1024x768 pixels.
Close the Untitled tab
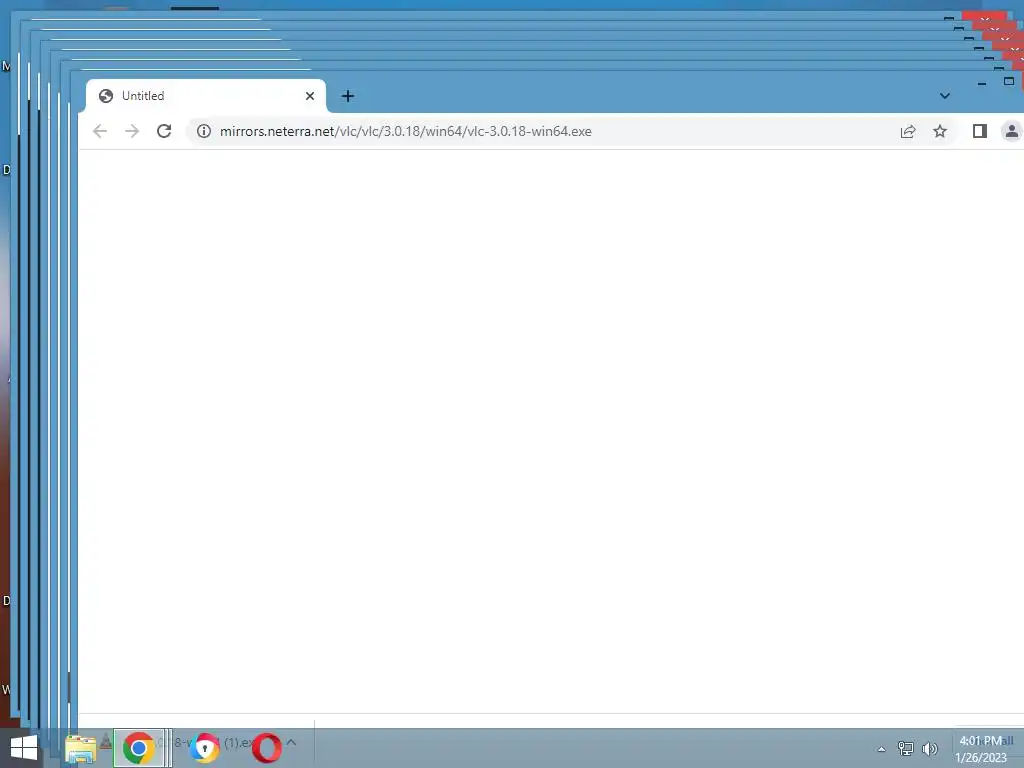pos(310,96)
